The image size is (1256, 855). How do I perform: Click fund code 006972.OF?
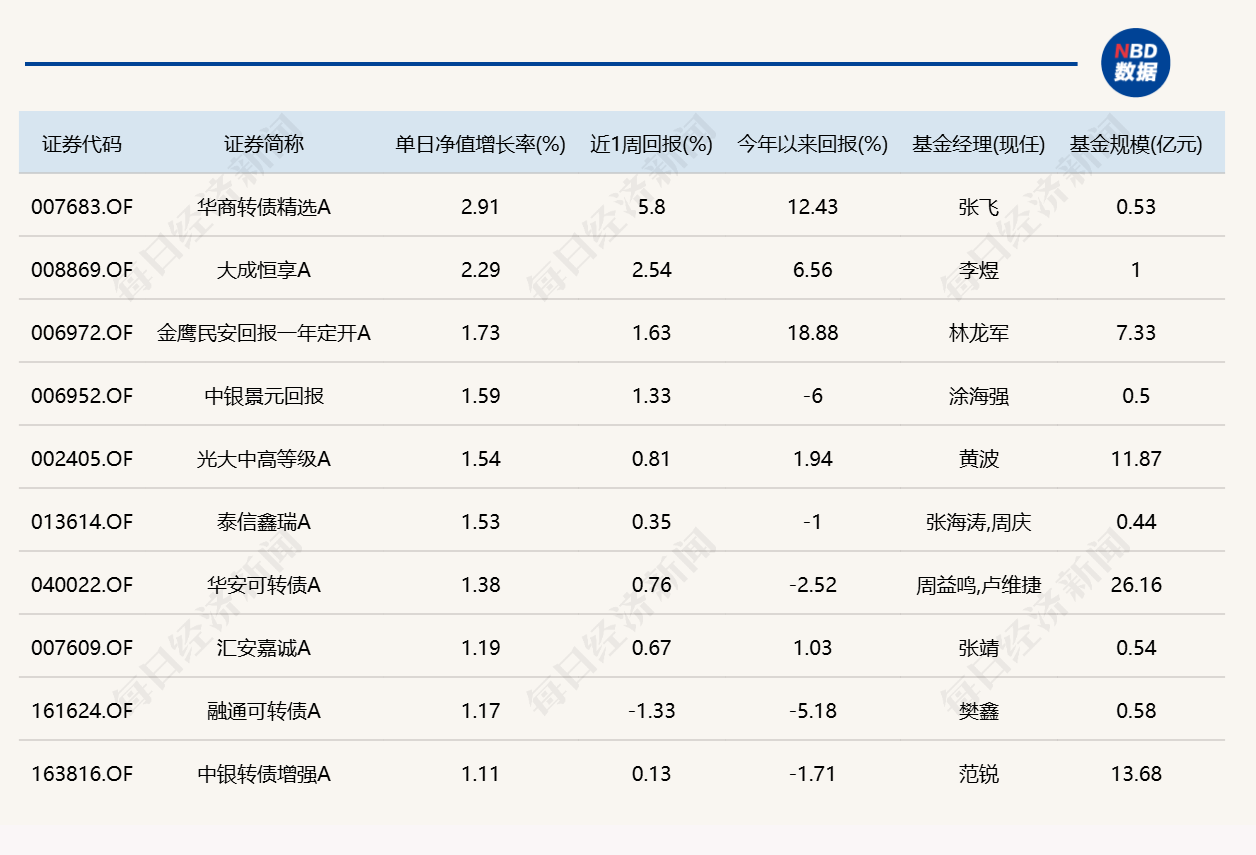(x=82, y=333)
